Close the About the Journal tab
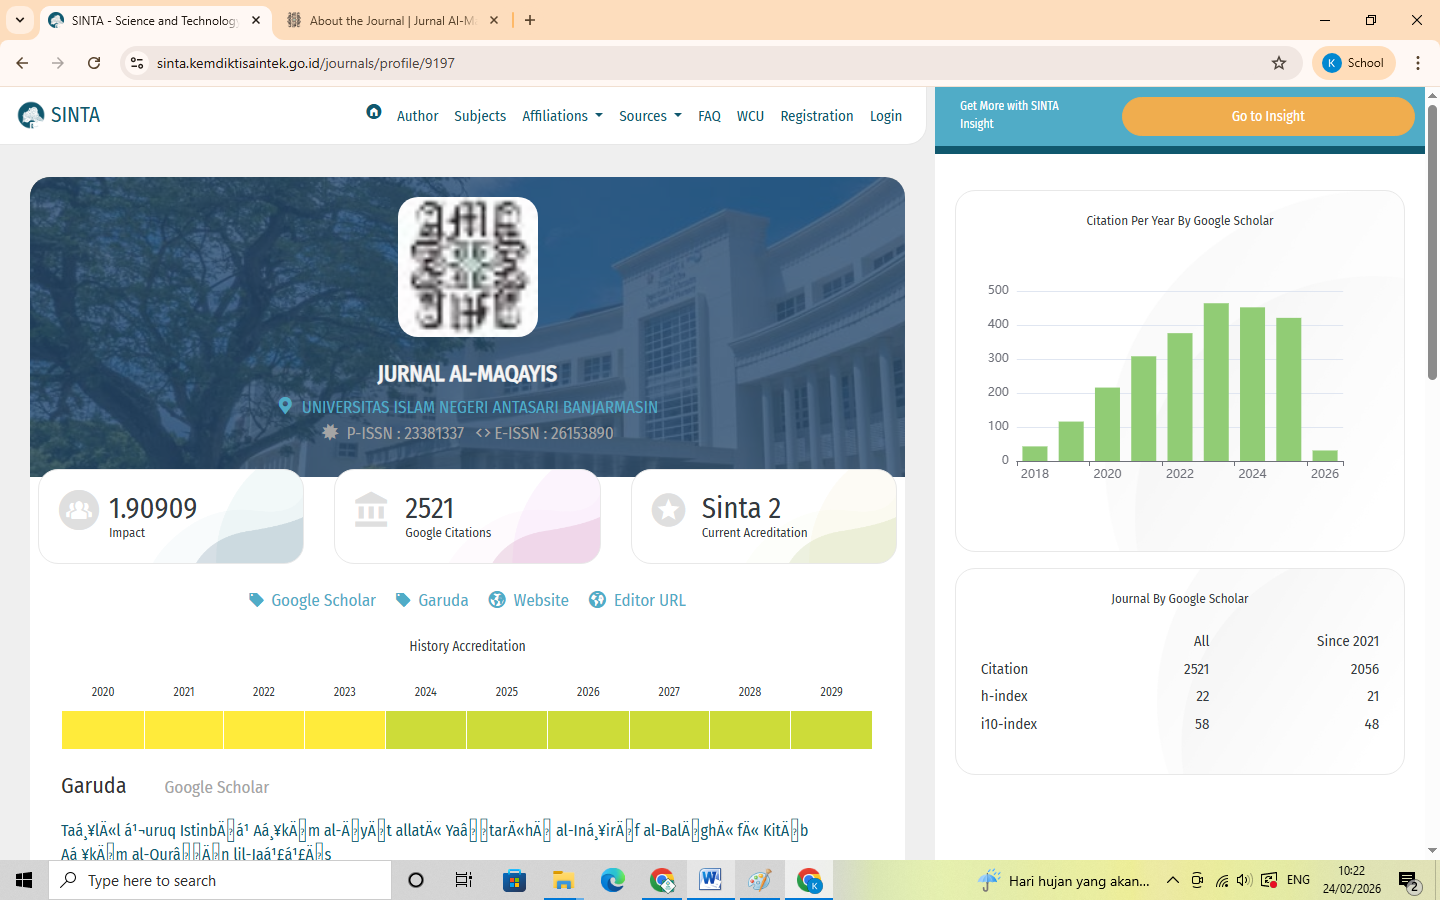Viewport: 1440px width, 900px height. click(x=494, y=20)
